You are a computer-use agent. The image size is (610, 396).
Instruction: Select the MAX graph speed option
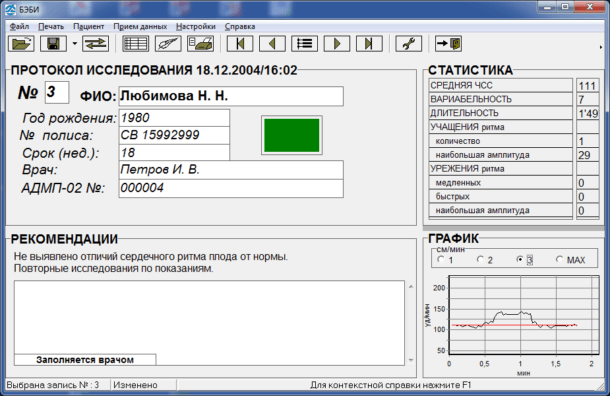click(571, 260)
